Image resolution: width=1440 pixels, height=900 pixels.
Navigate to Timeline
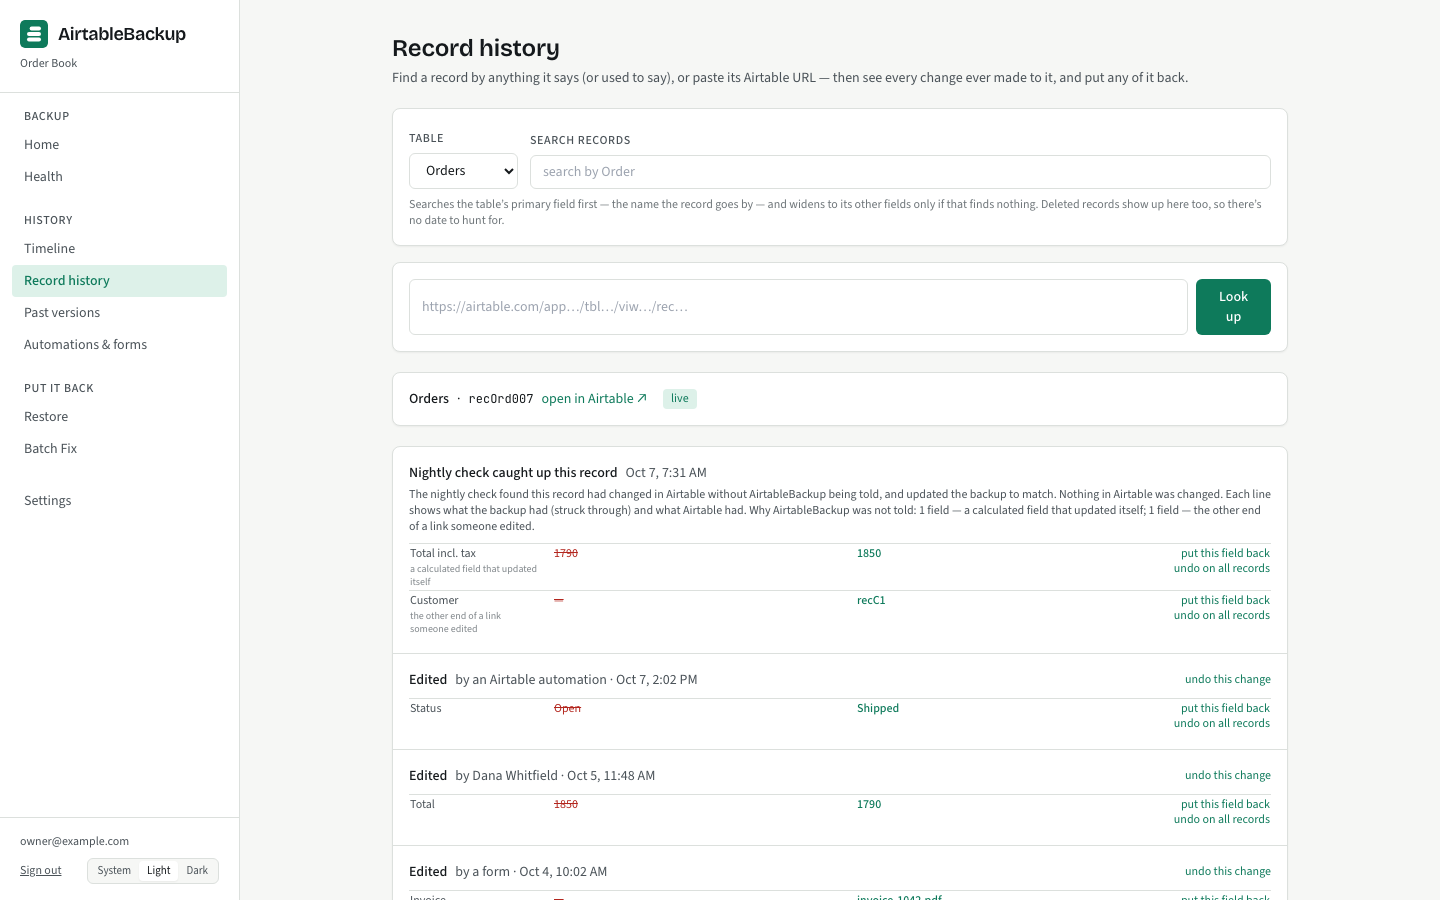[x=119, y=249]
